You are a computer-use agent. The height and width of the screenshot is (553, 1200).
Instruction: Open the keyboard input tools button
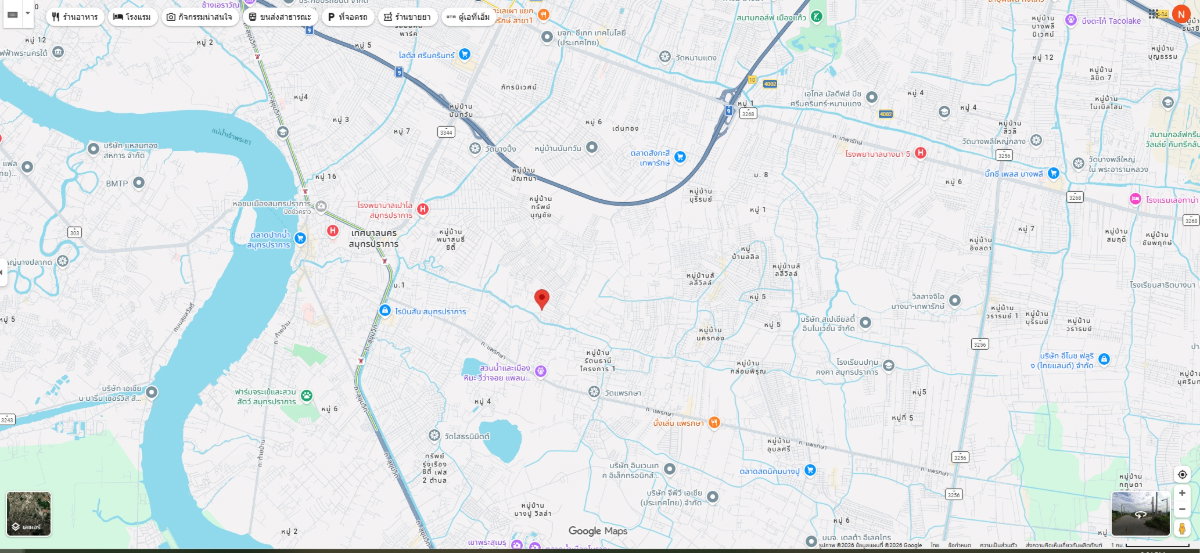pos(14,15)
